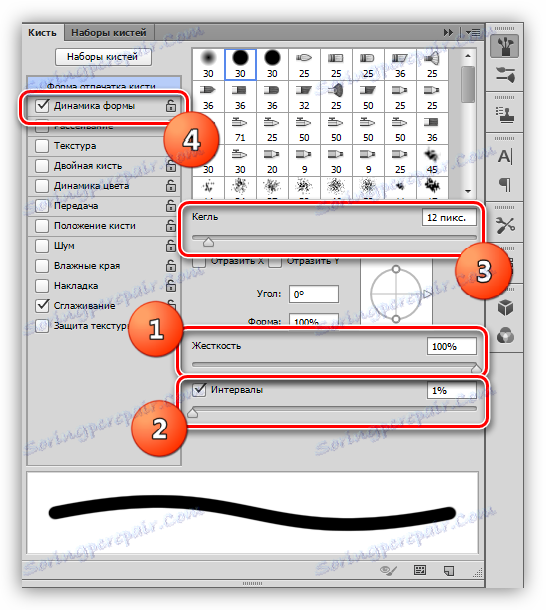Click the create new brush icon
The width and height of the screenshot is (546, 610).
tap(449, 571)
